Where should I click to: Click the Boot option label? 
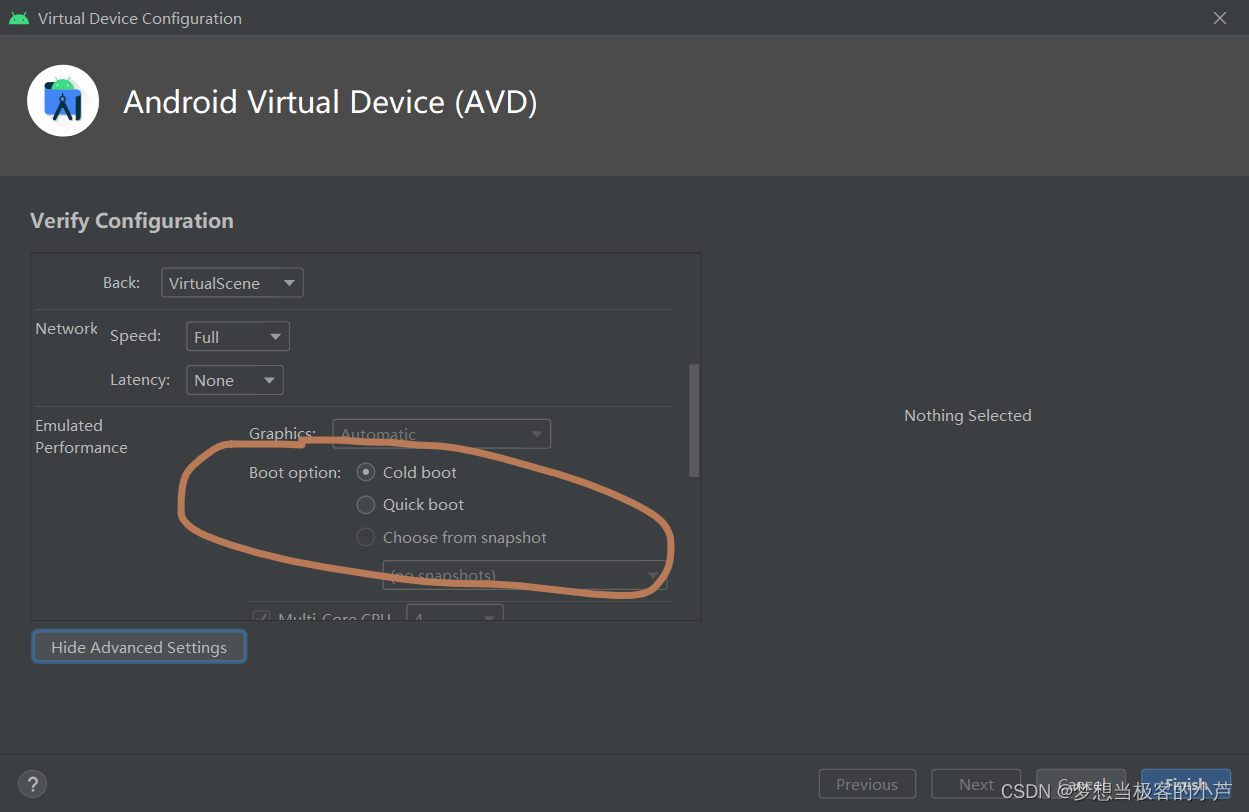tap(295, 472)
